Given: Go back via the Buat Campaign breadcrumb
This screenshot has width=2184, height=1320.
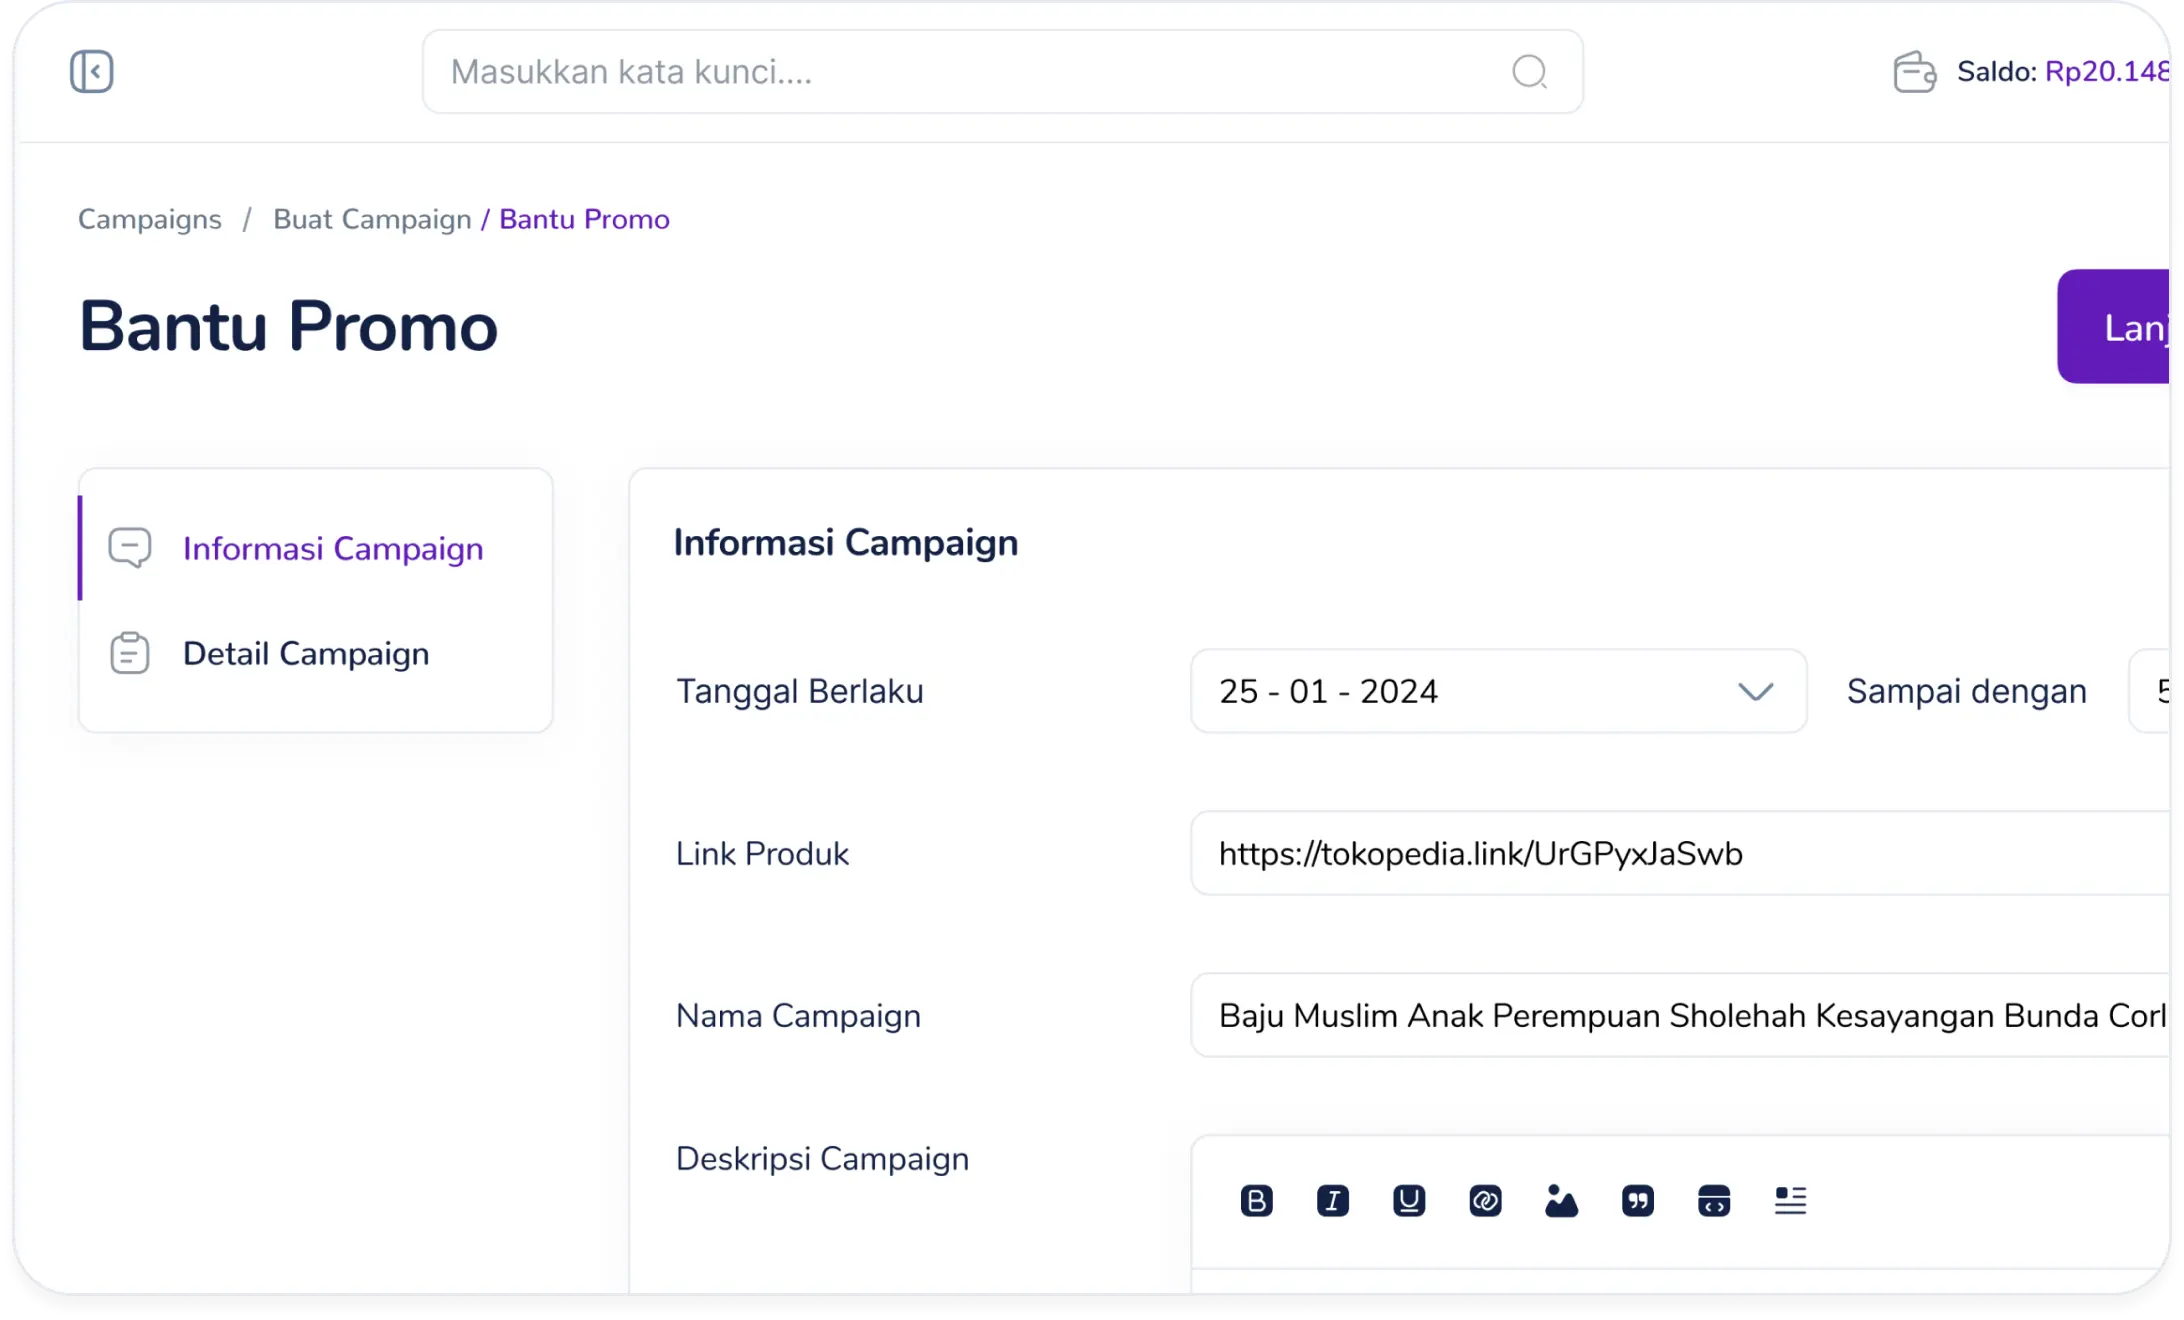Looking at the screenshot, I should (x=371, y=219).
